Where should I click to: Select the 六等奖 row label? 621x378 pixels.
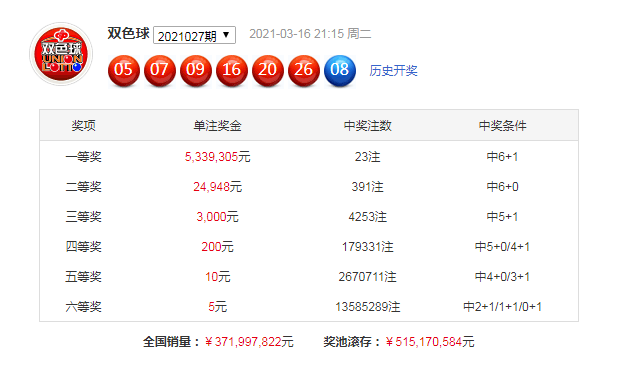click(x=84, y=307)
